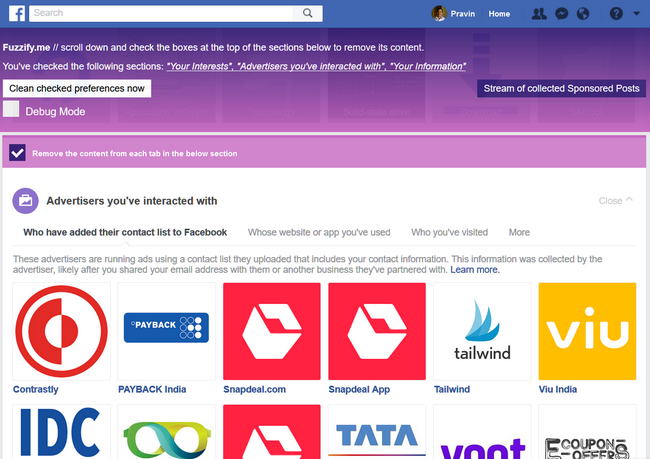Click the Snapdeal logo in second row

[272, 432]
